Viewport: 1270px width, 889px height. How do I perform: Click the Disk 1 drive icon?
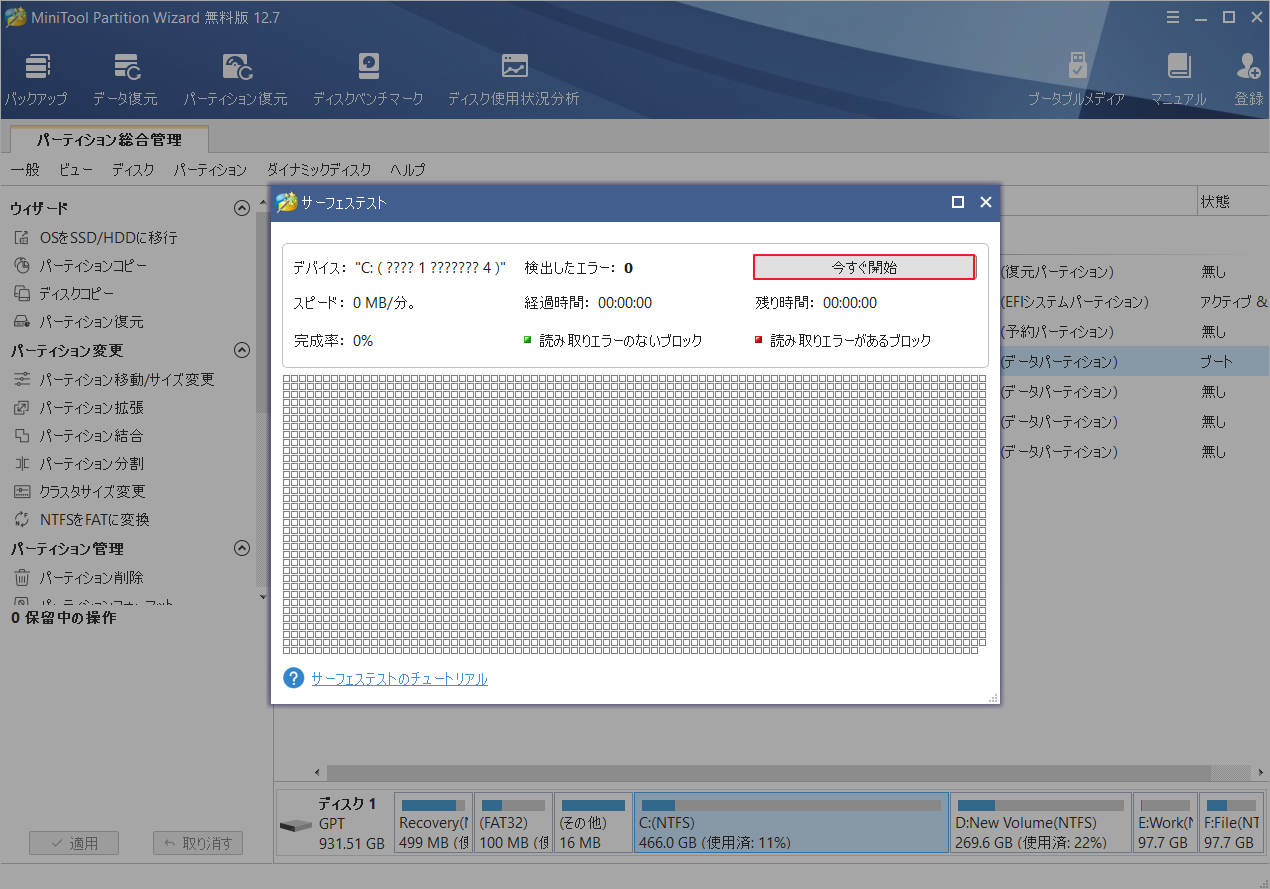tap(295, 826)
